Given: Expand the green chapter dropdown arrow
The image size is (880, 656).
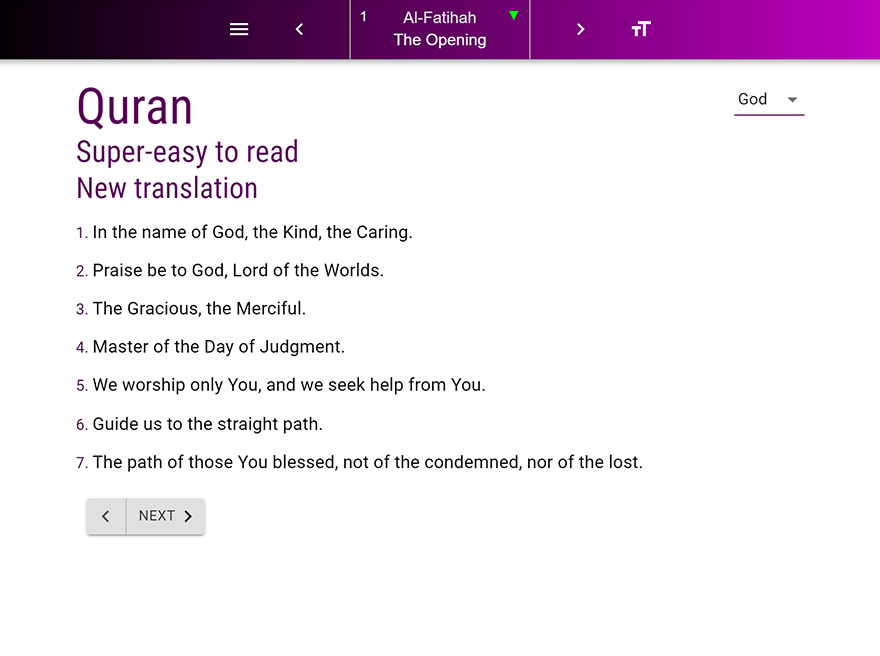Looking at the screenshot, I should click(x=514, y=16).
